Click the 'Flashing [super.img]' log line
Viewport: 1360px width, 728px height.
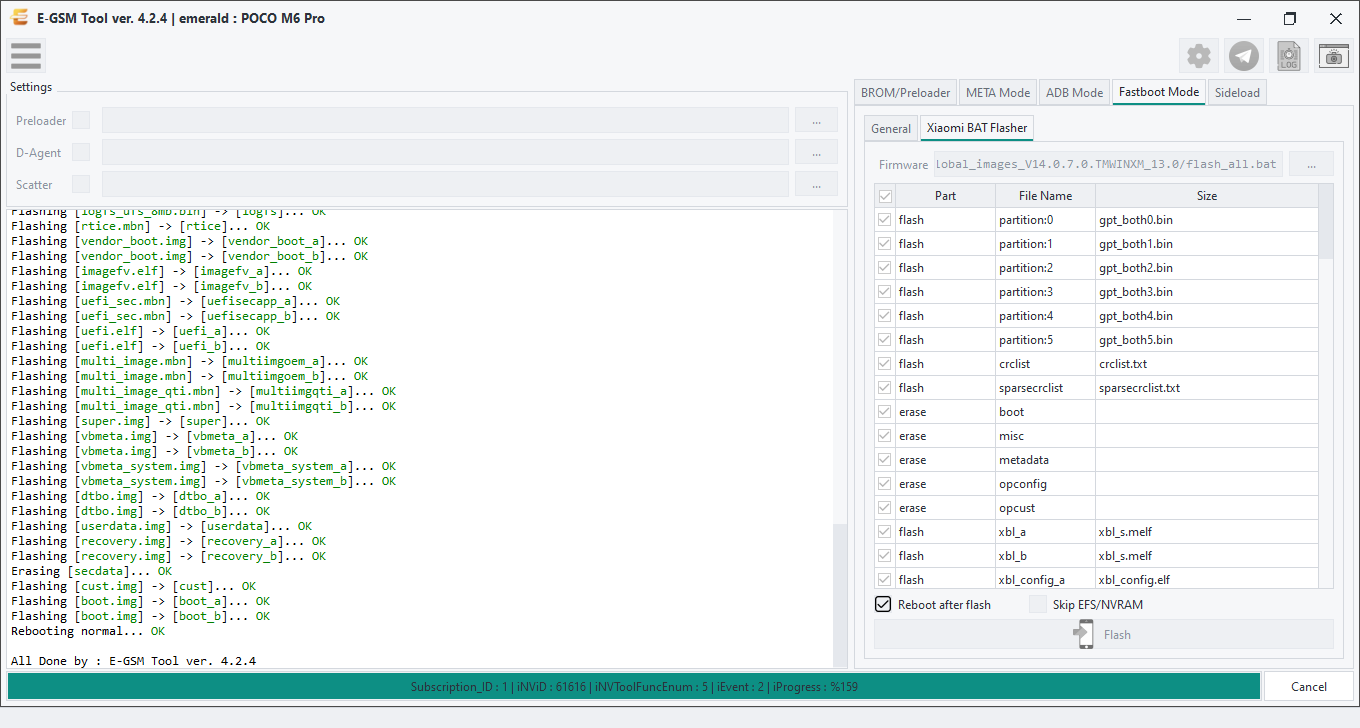click(x=140, y=421)
